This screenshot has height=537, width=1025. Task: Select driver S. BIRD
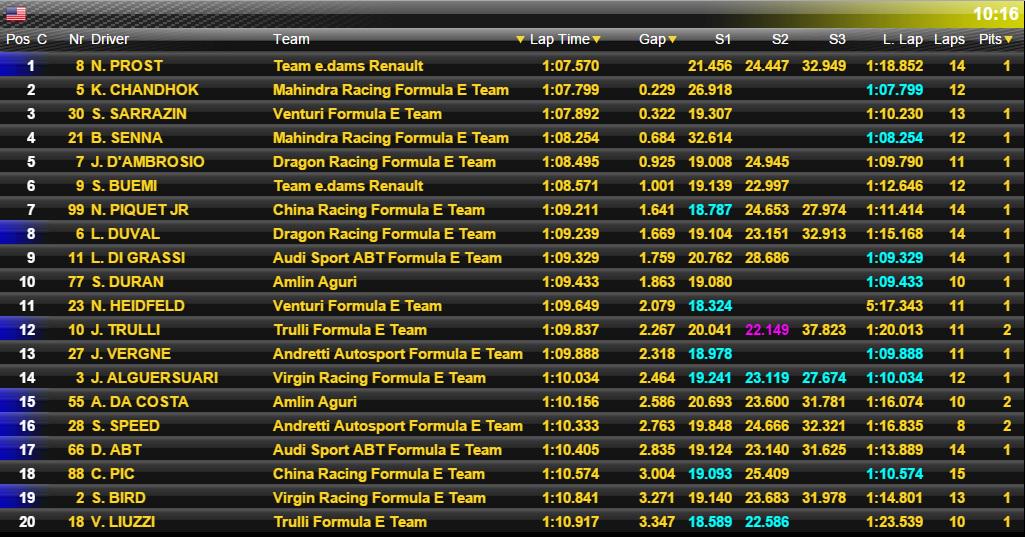click(118, 498)
